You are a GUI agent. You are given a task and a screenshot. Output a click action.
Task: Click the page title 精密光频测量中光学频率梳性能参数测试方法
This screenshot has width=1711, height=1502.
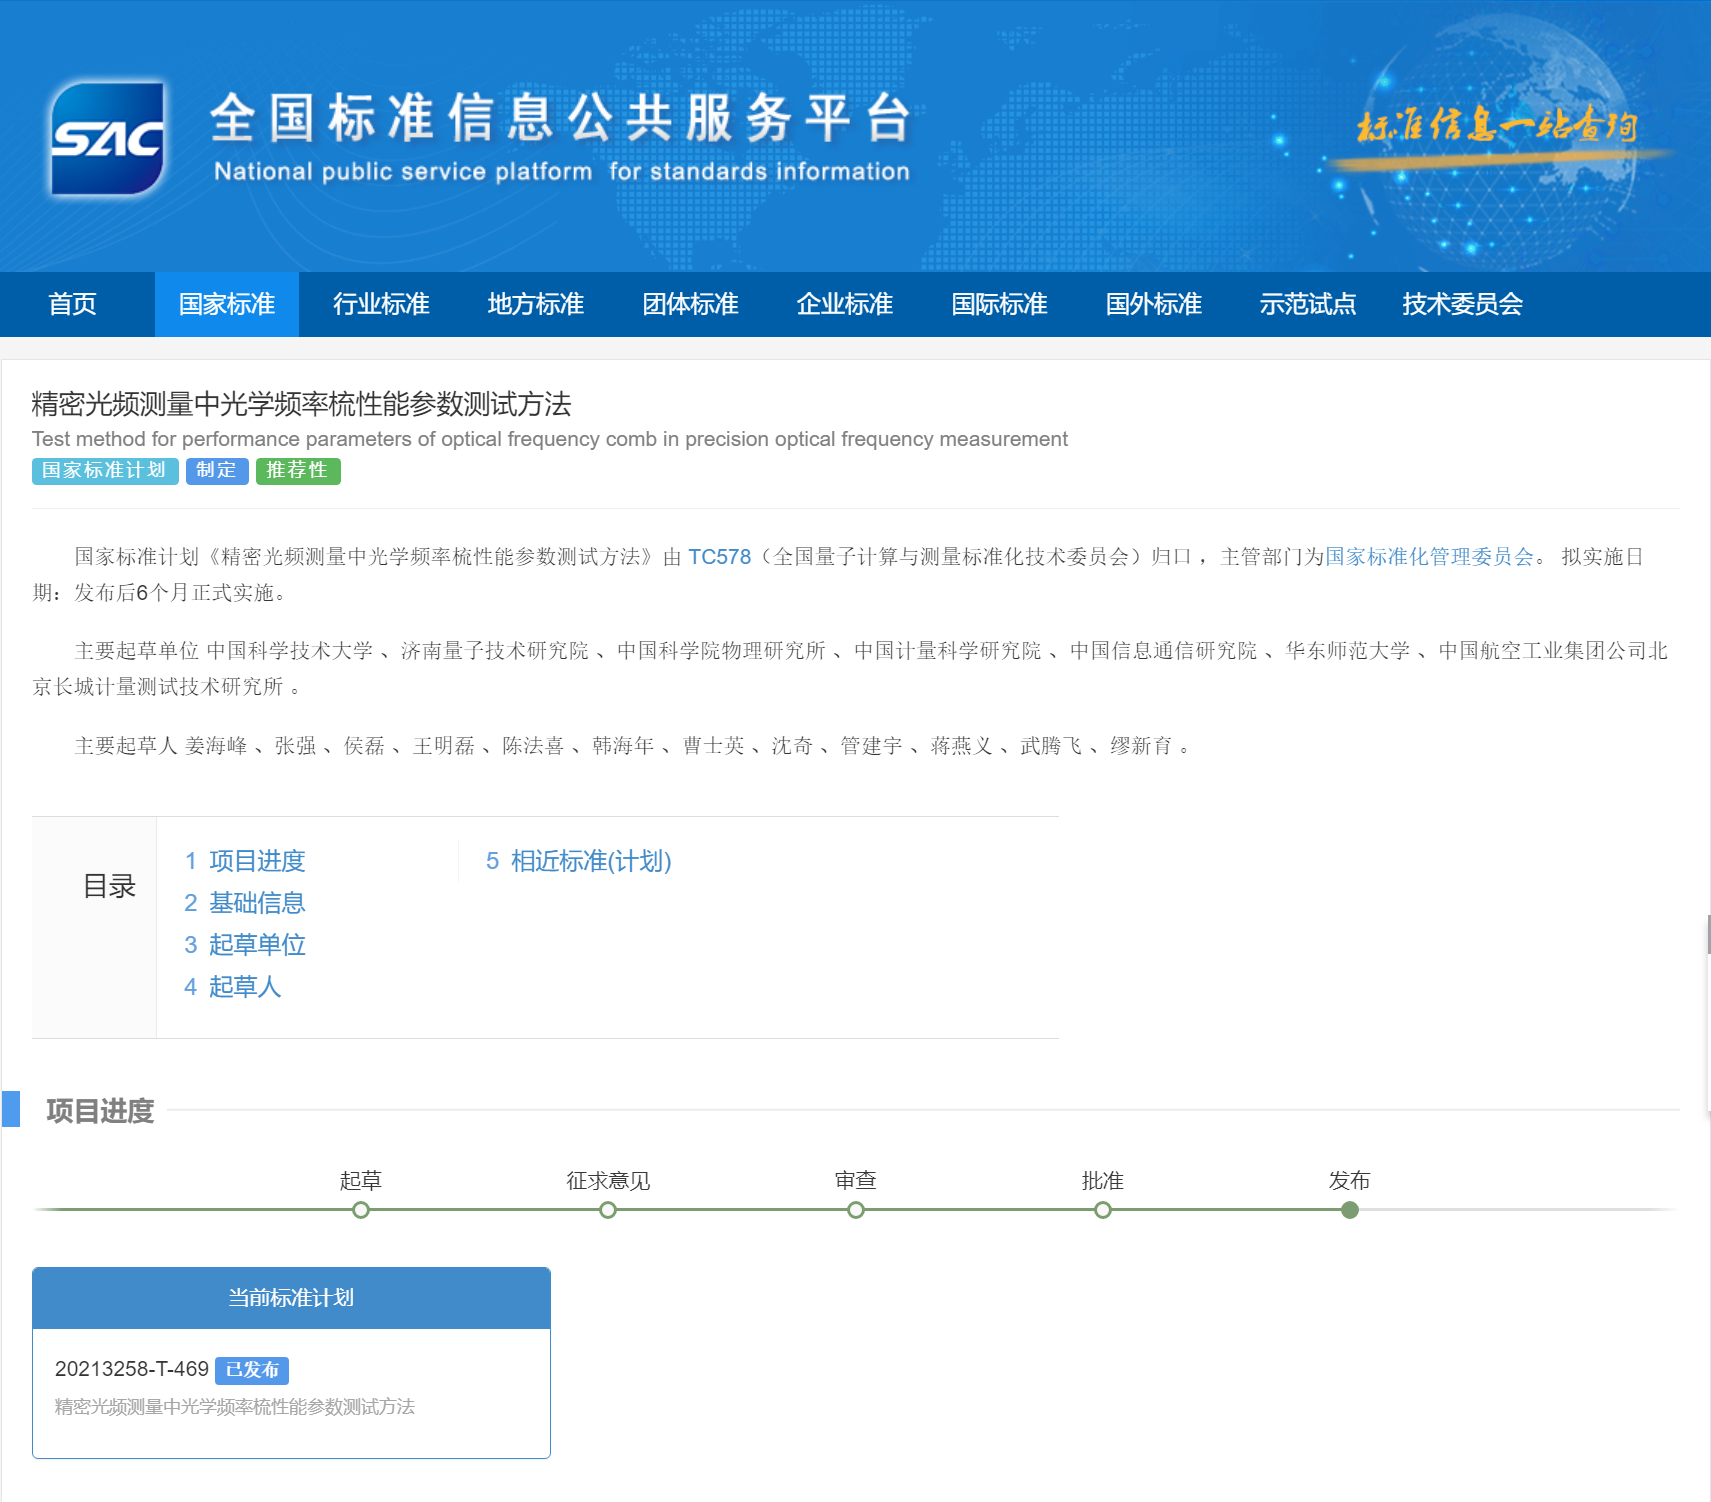(301, 404)
